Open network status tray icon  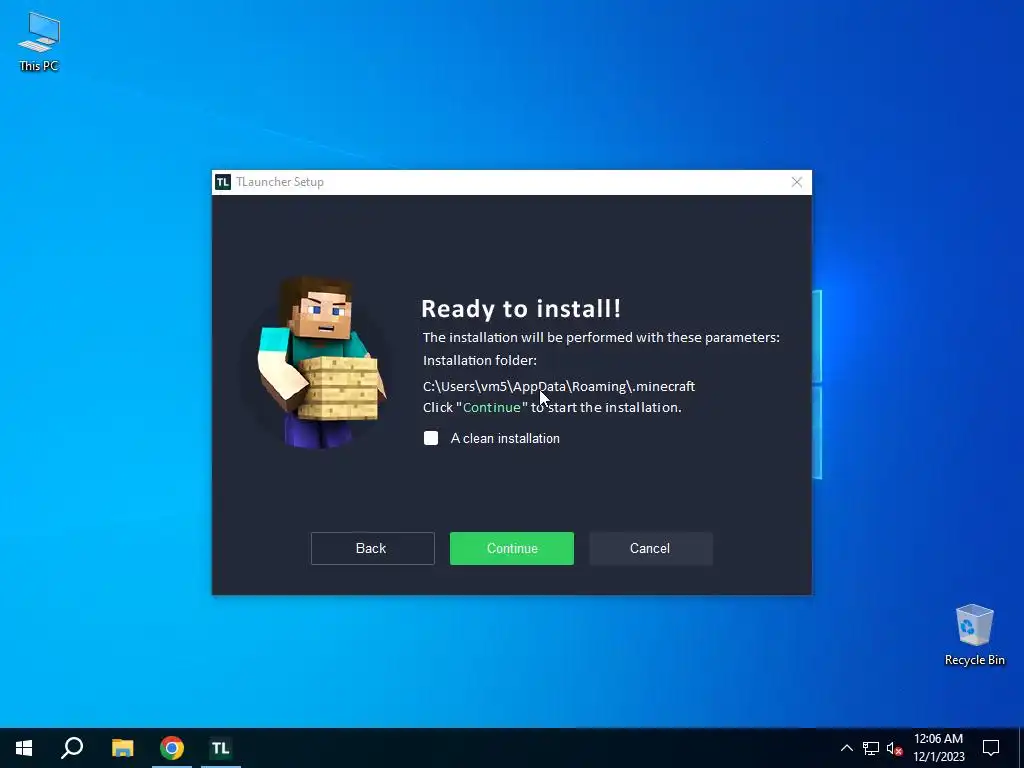[x=871, y=748]
